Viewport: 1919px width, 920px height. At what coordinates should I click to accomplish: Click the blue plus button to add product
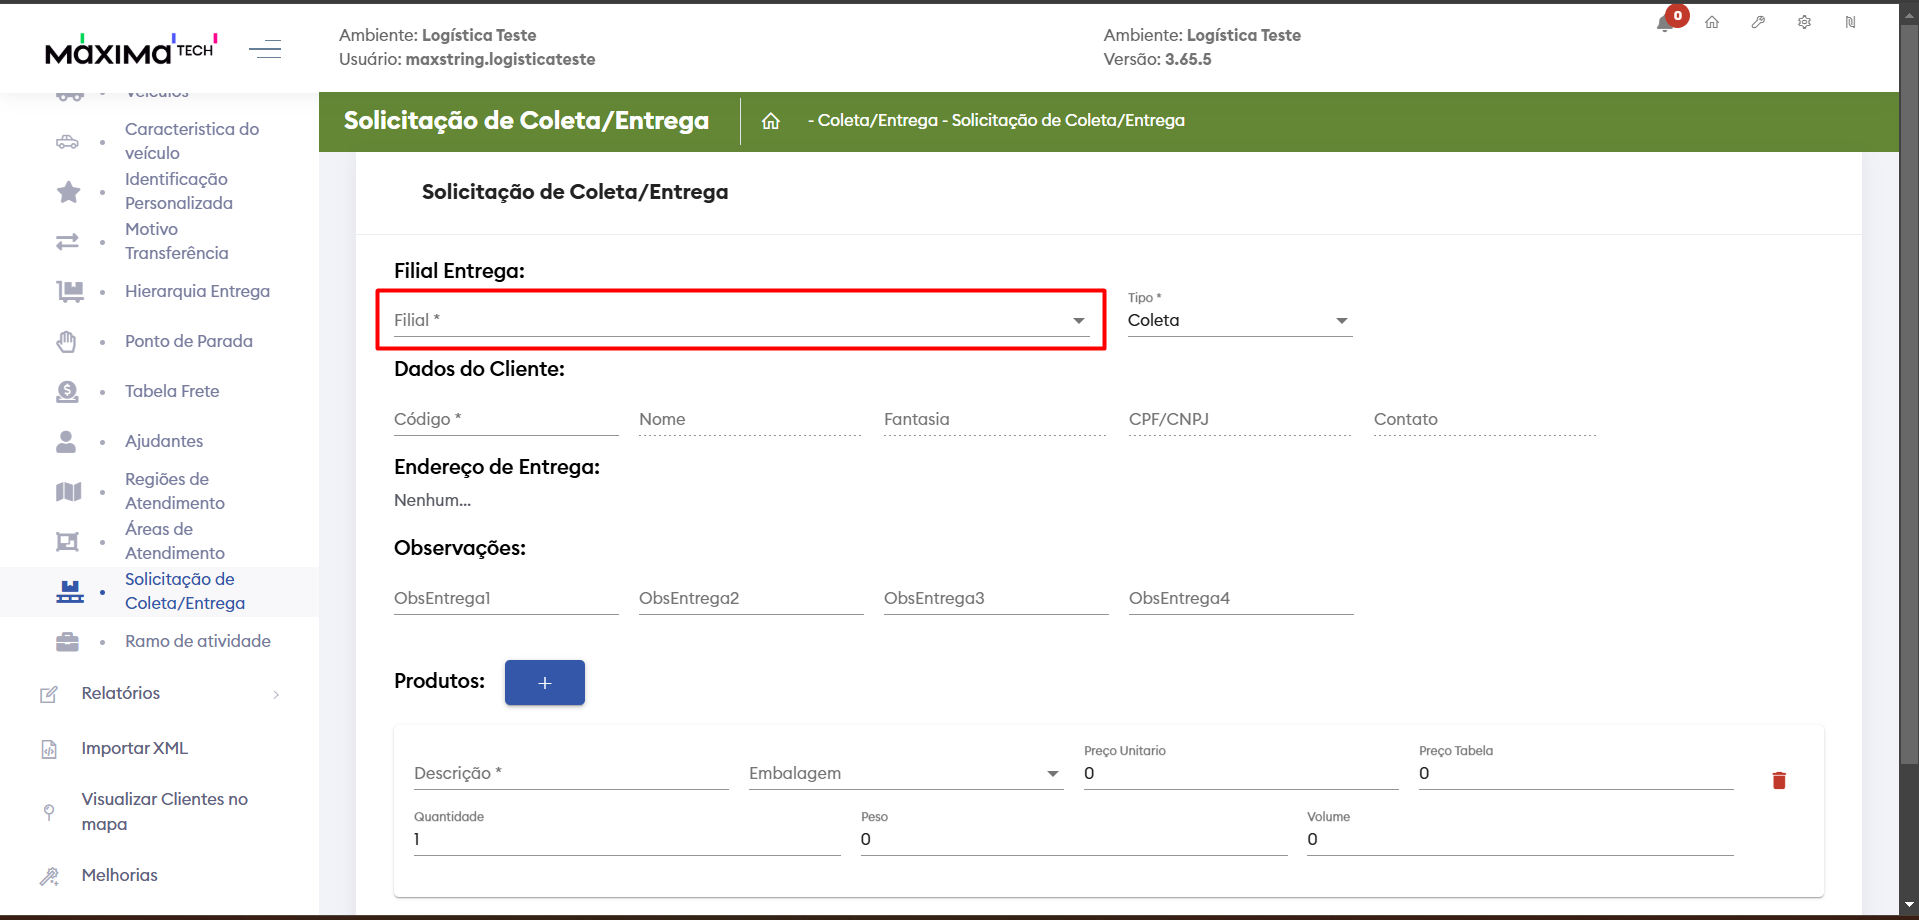click(545, 683)
